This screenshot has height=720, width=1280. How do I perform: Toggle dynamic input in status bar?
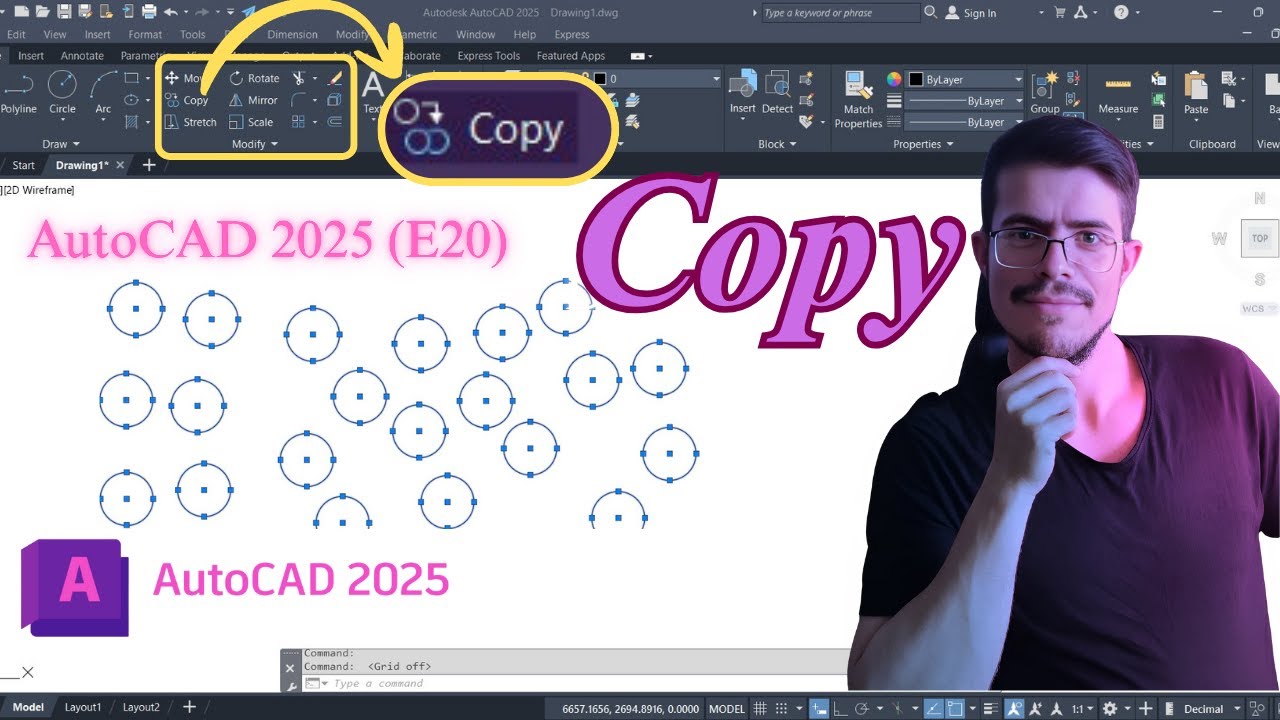818,708
